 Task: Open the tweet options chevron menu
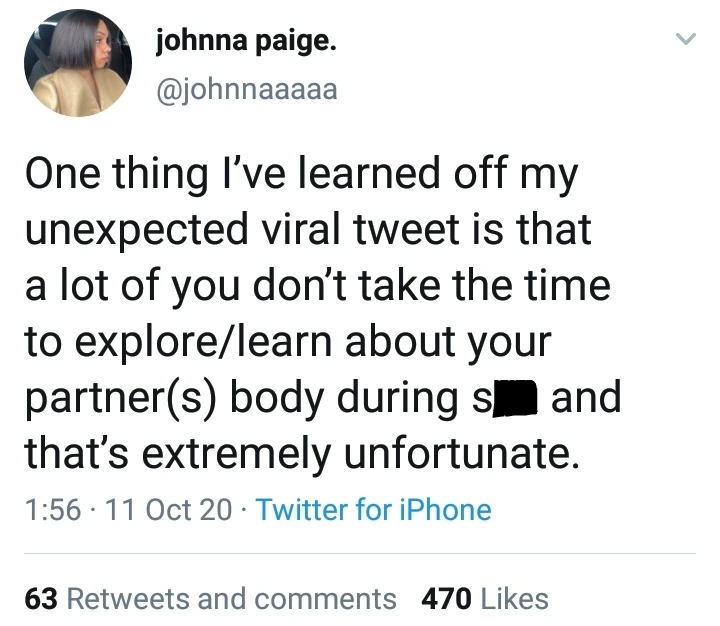tap(685, 40)
